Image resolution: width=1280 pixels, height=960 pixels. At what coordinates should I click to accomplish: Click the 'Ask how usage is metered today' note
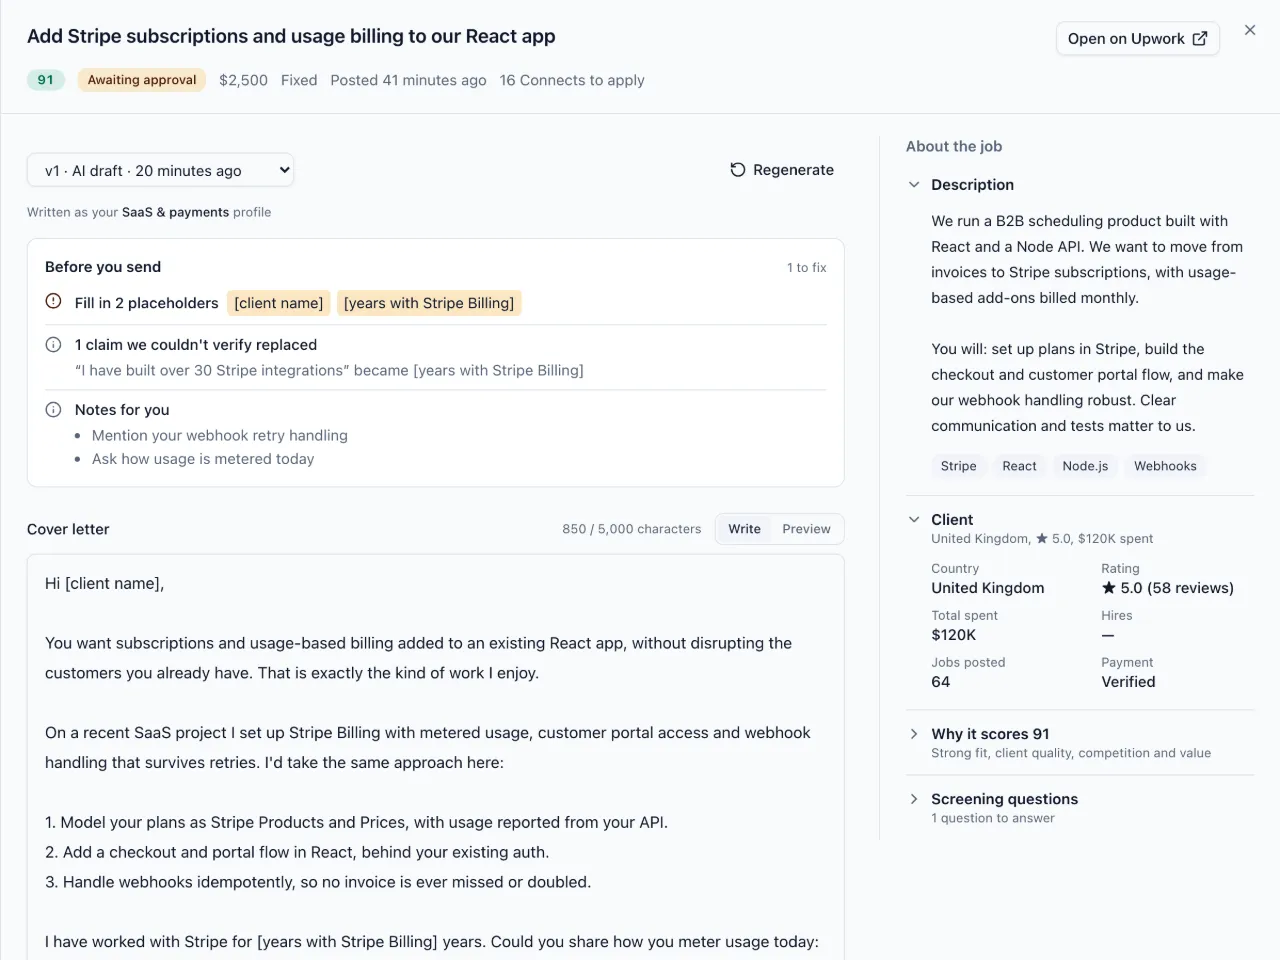click(203, 459)
